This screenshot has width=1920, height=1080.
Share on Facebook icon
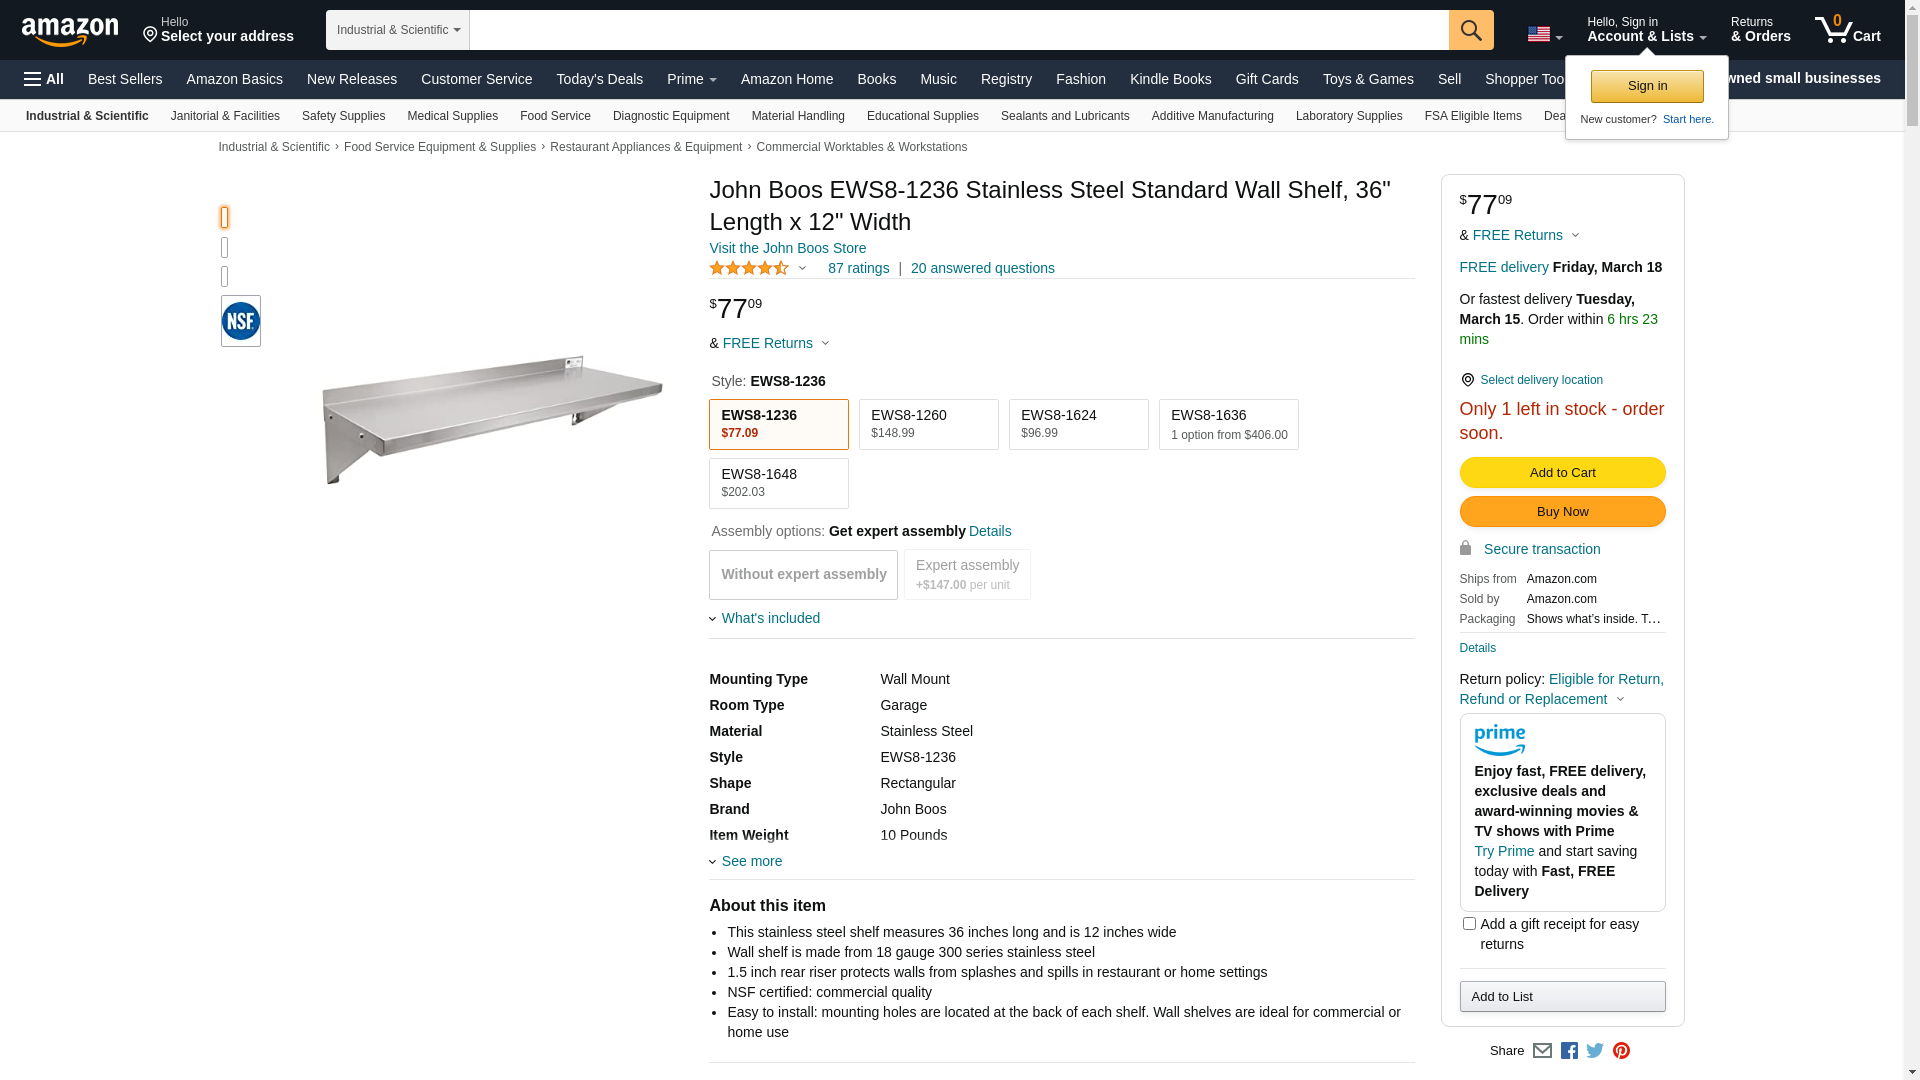click(1569, 1051)
